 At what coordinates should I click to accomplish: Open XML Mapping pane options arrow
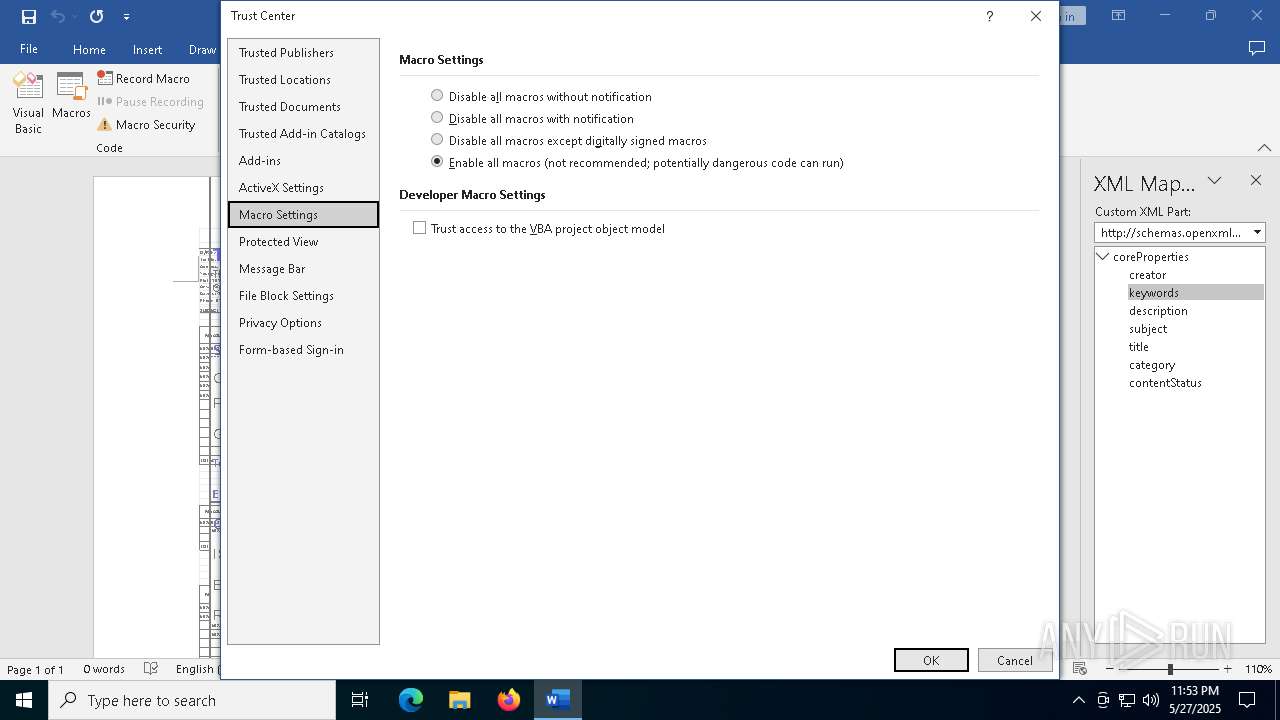[1214, 181]
